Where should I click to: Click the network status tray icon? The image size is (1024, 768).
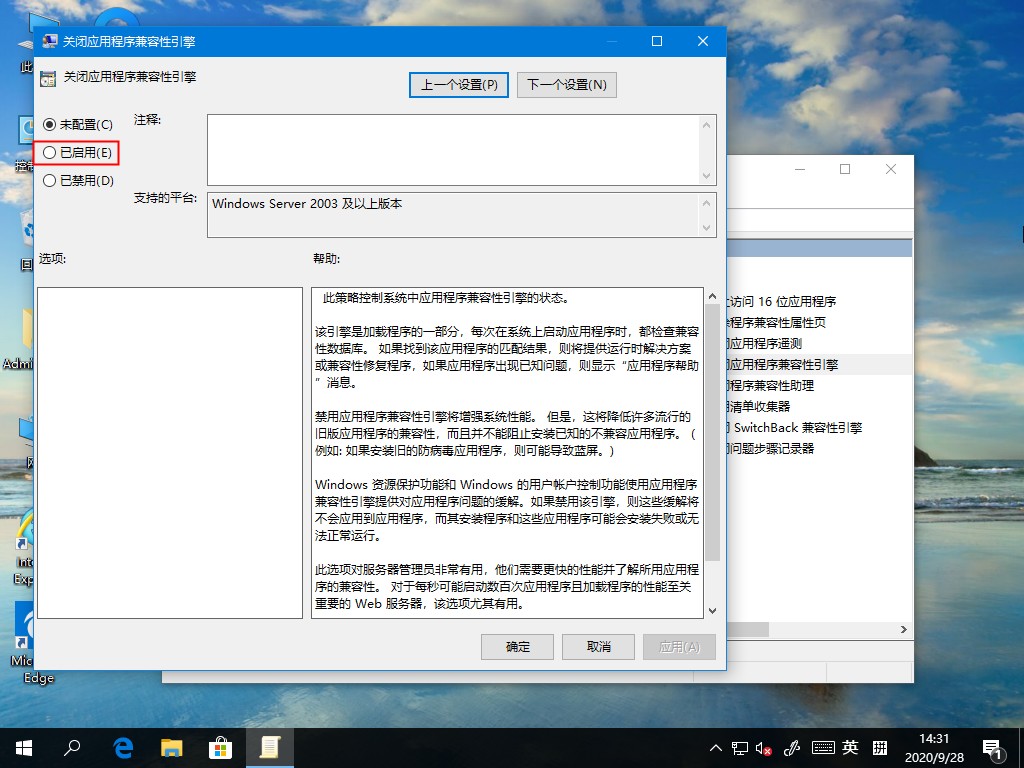click(740, 747)
